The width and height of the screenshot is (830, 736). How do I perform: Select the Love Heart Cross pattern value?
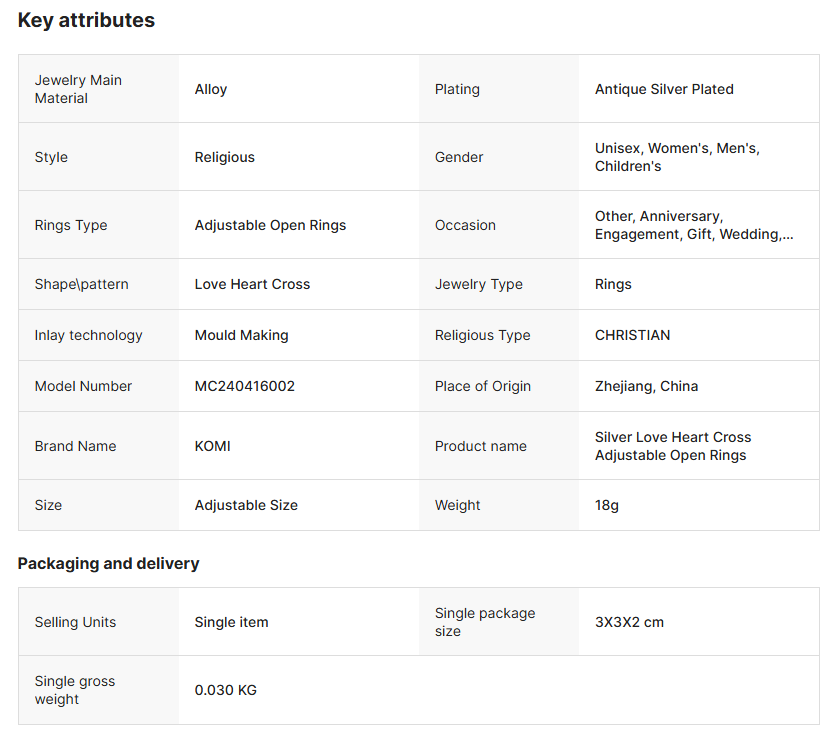tap(252, 284)
